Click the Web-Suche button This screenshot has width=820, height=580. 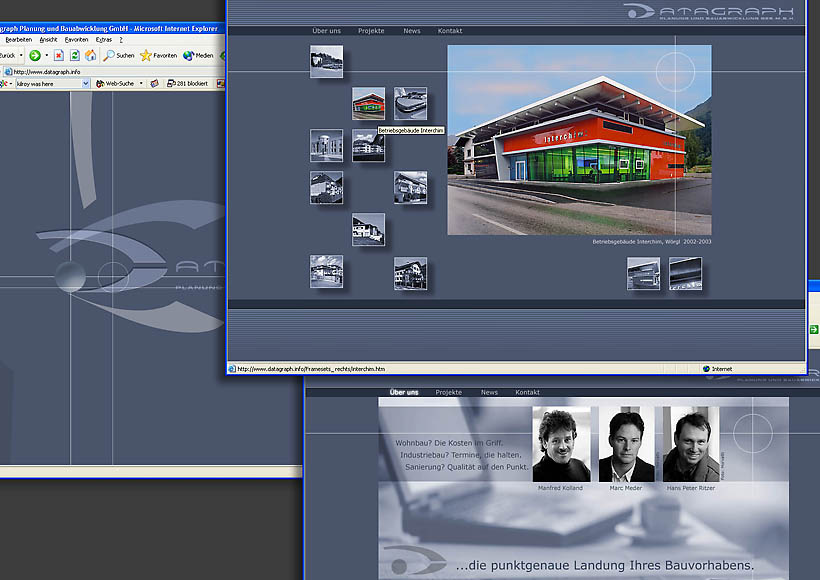118,84
